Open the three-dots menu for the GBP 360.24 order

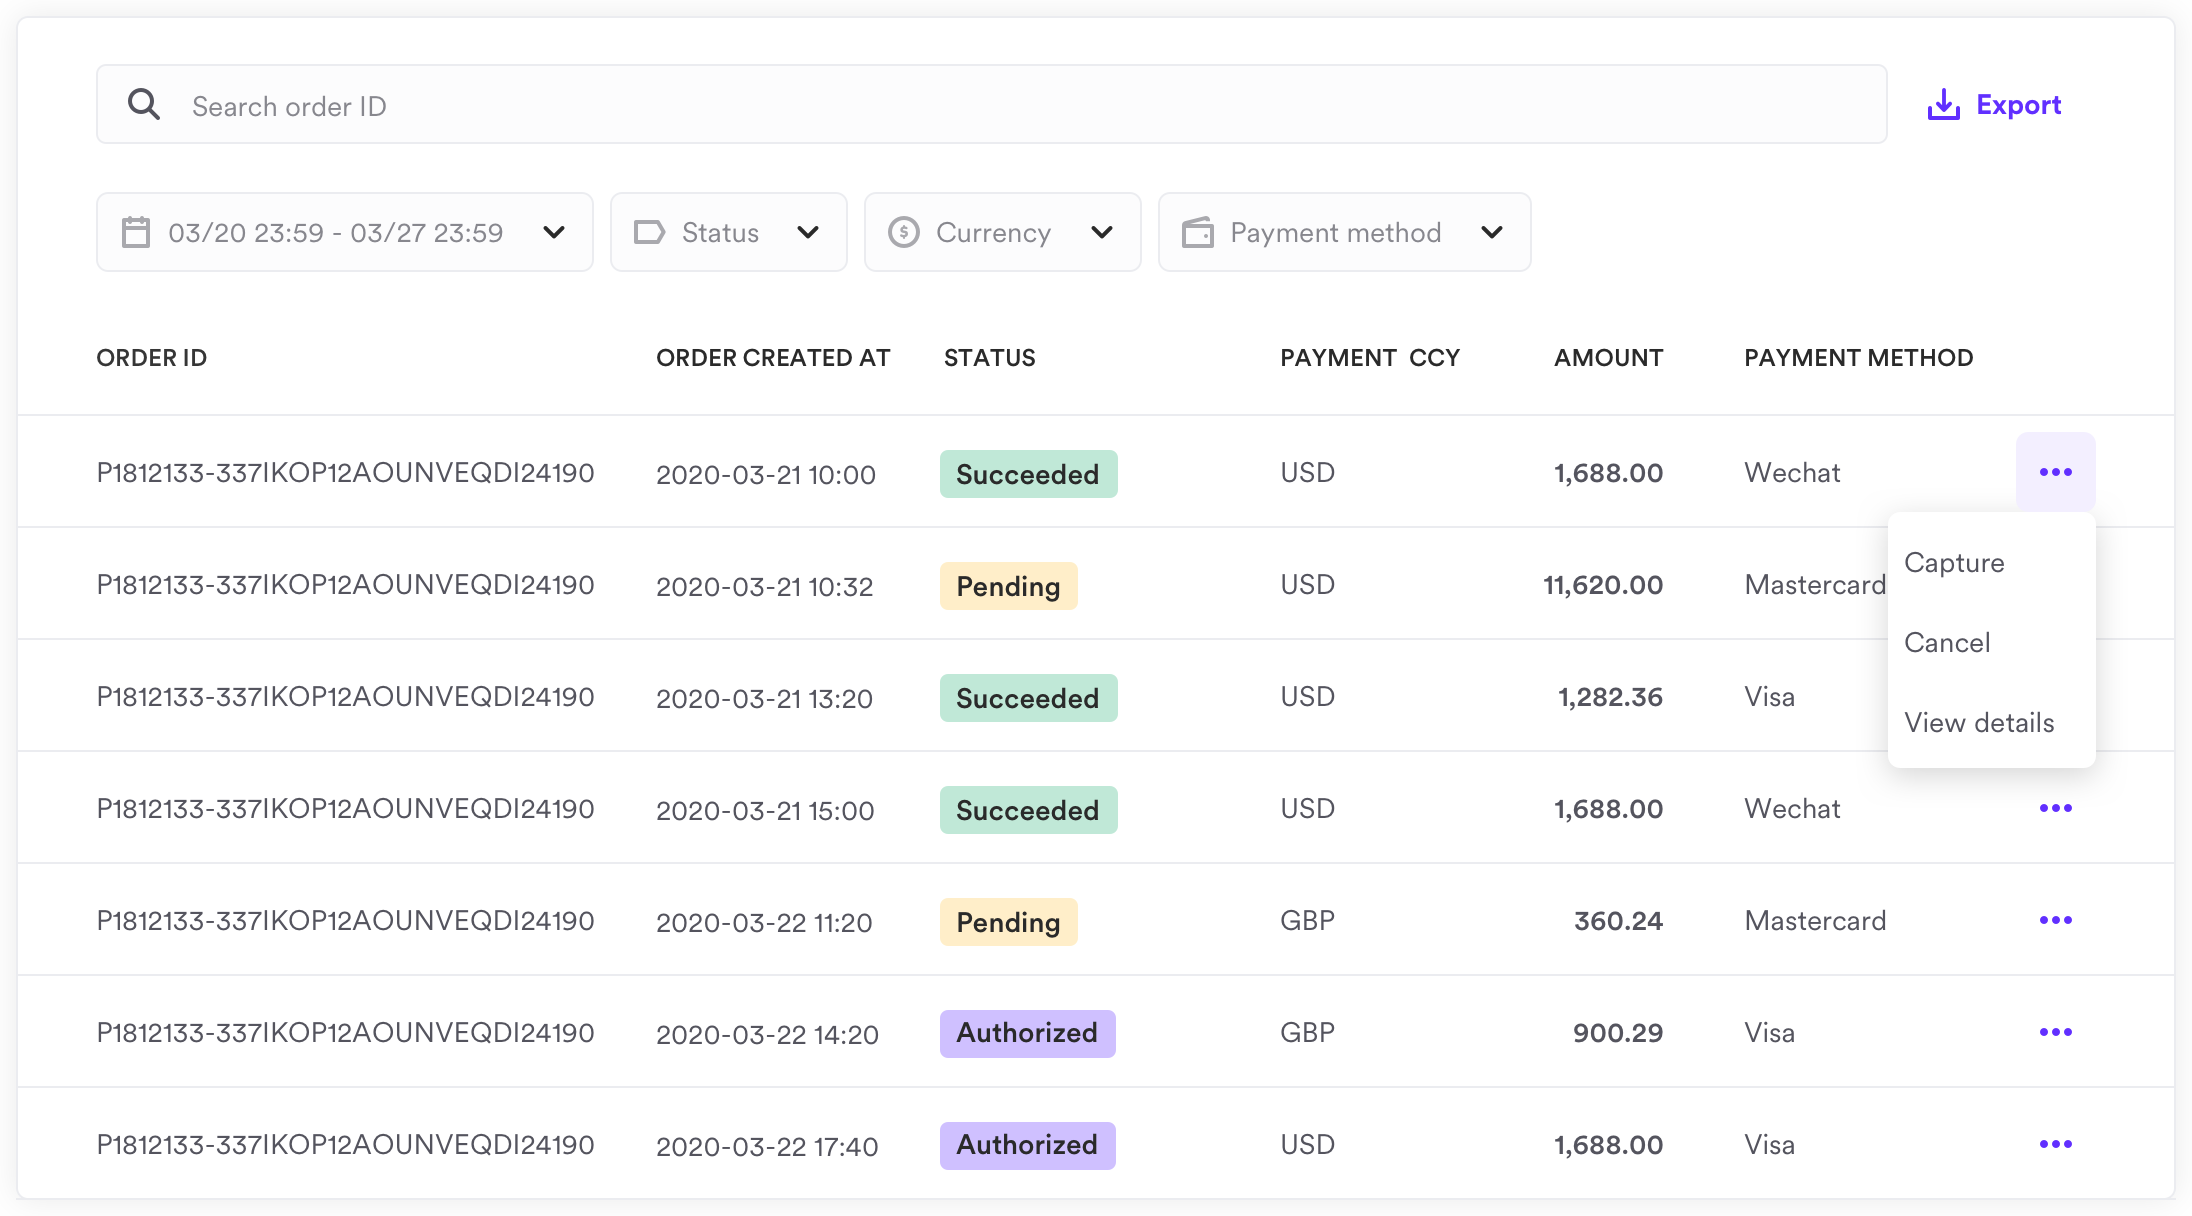coord(2055,920)
